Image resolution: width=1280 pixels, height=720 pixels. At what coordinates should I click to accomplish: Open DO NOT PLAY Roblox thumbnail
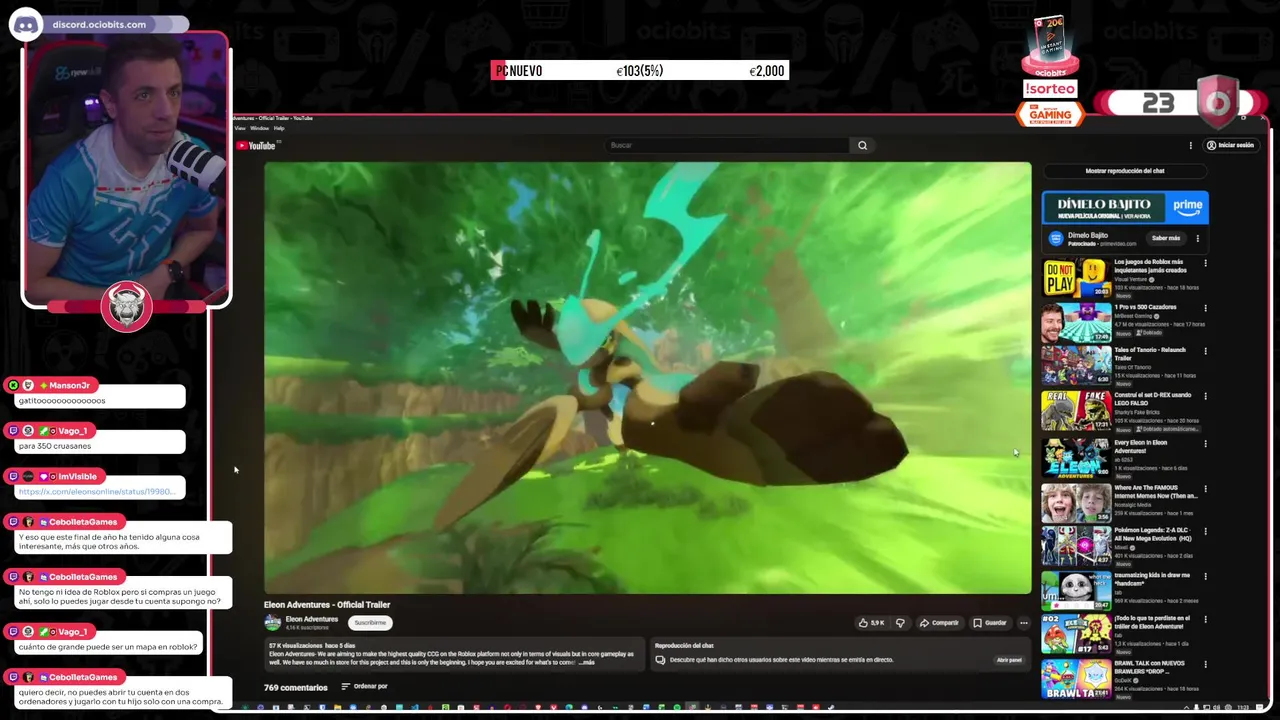(x=1076, y=278)
